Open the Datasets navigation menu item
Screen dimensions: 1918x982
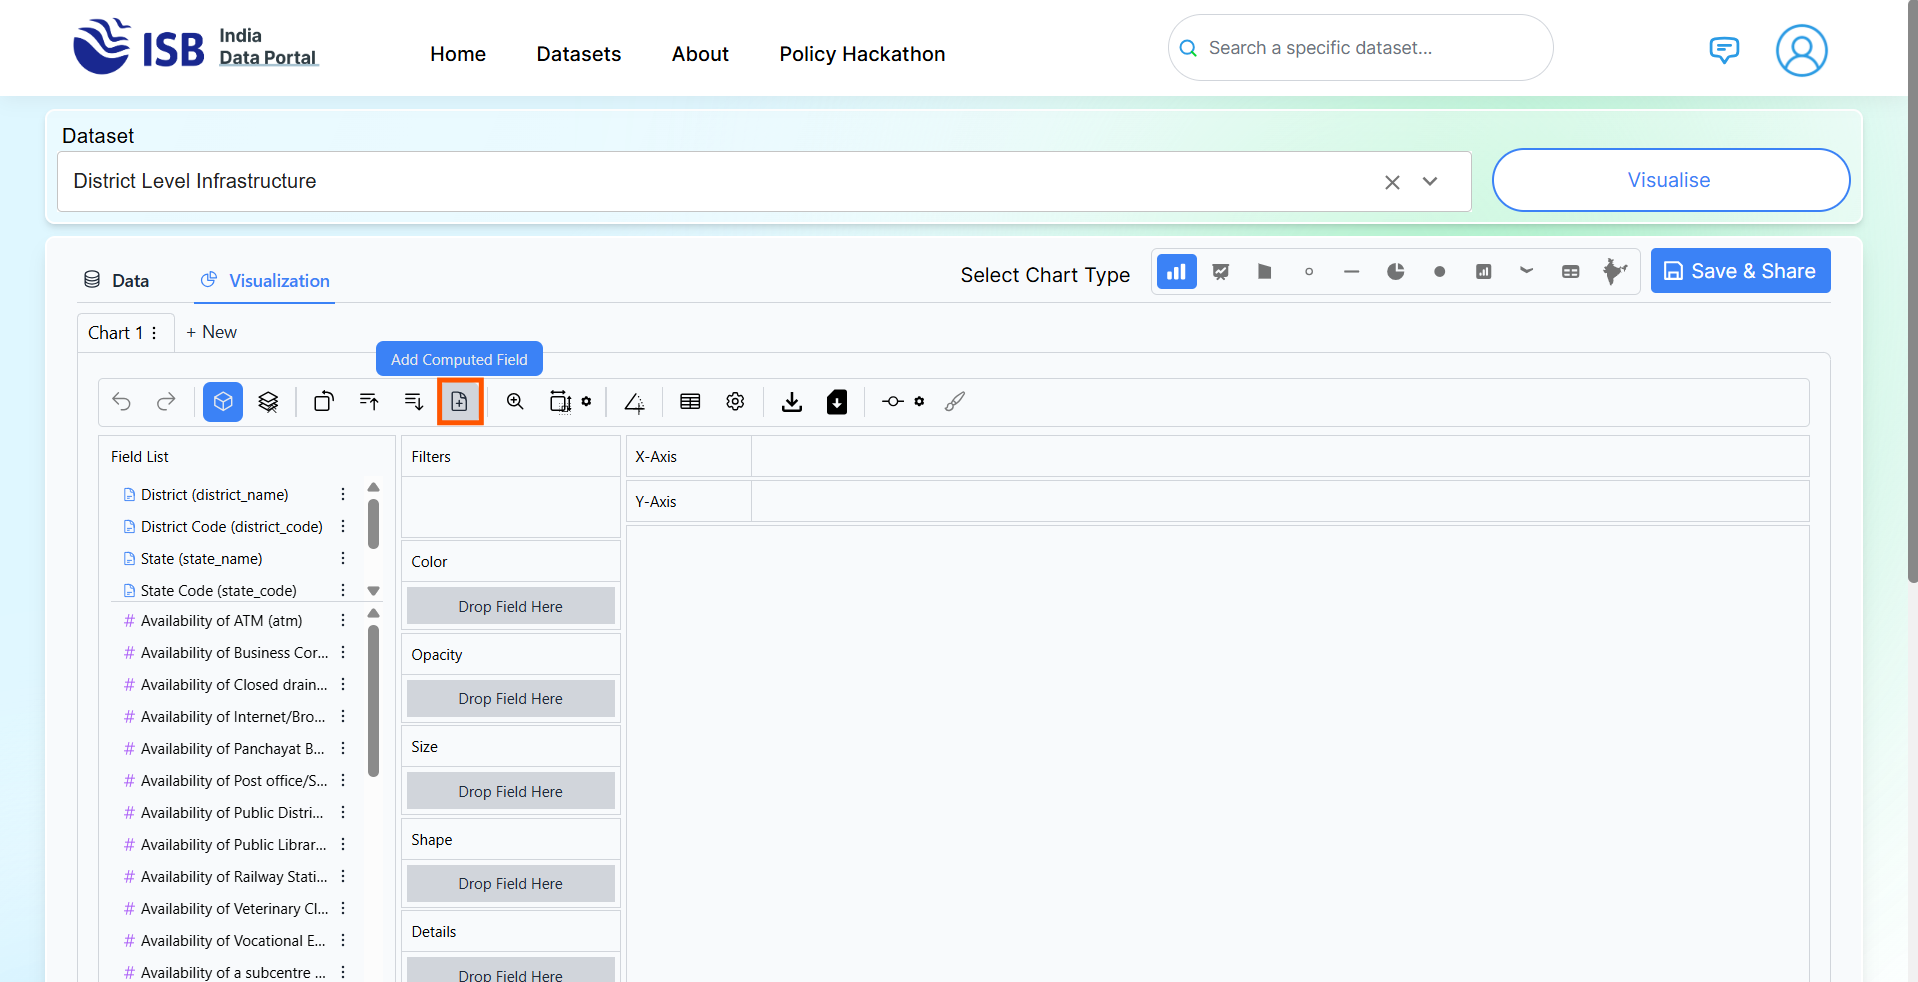pyautogui.click(x=578, y=54)
